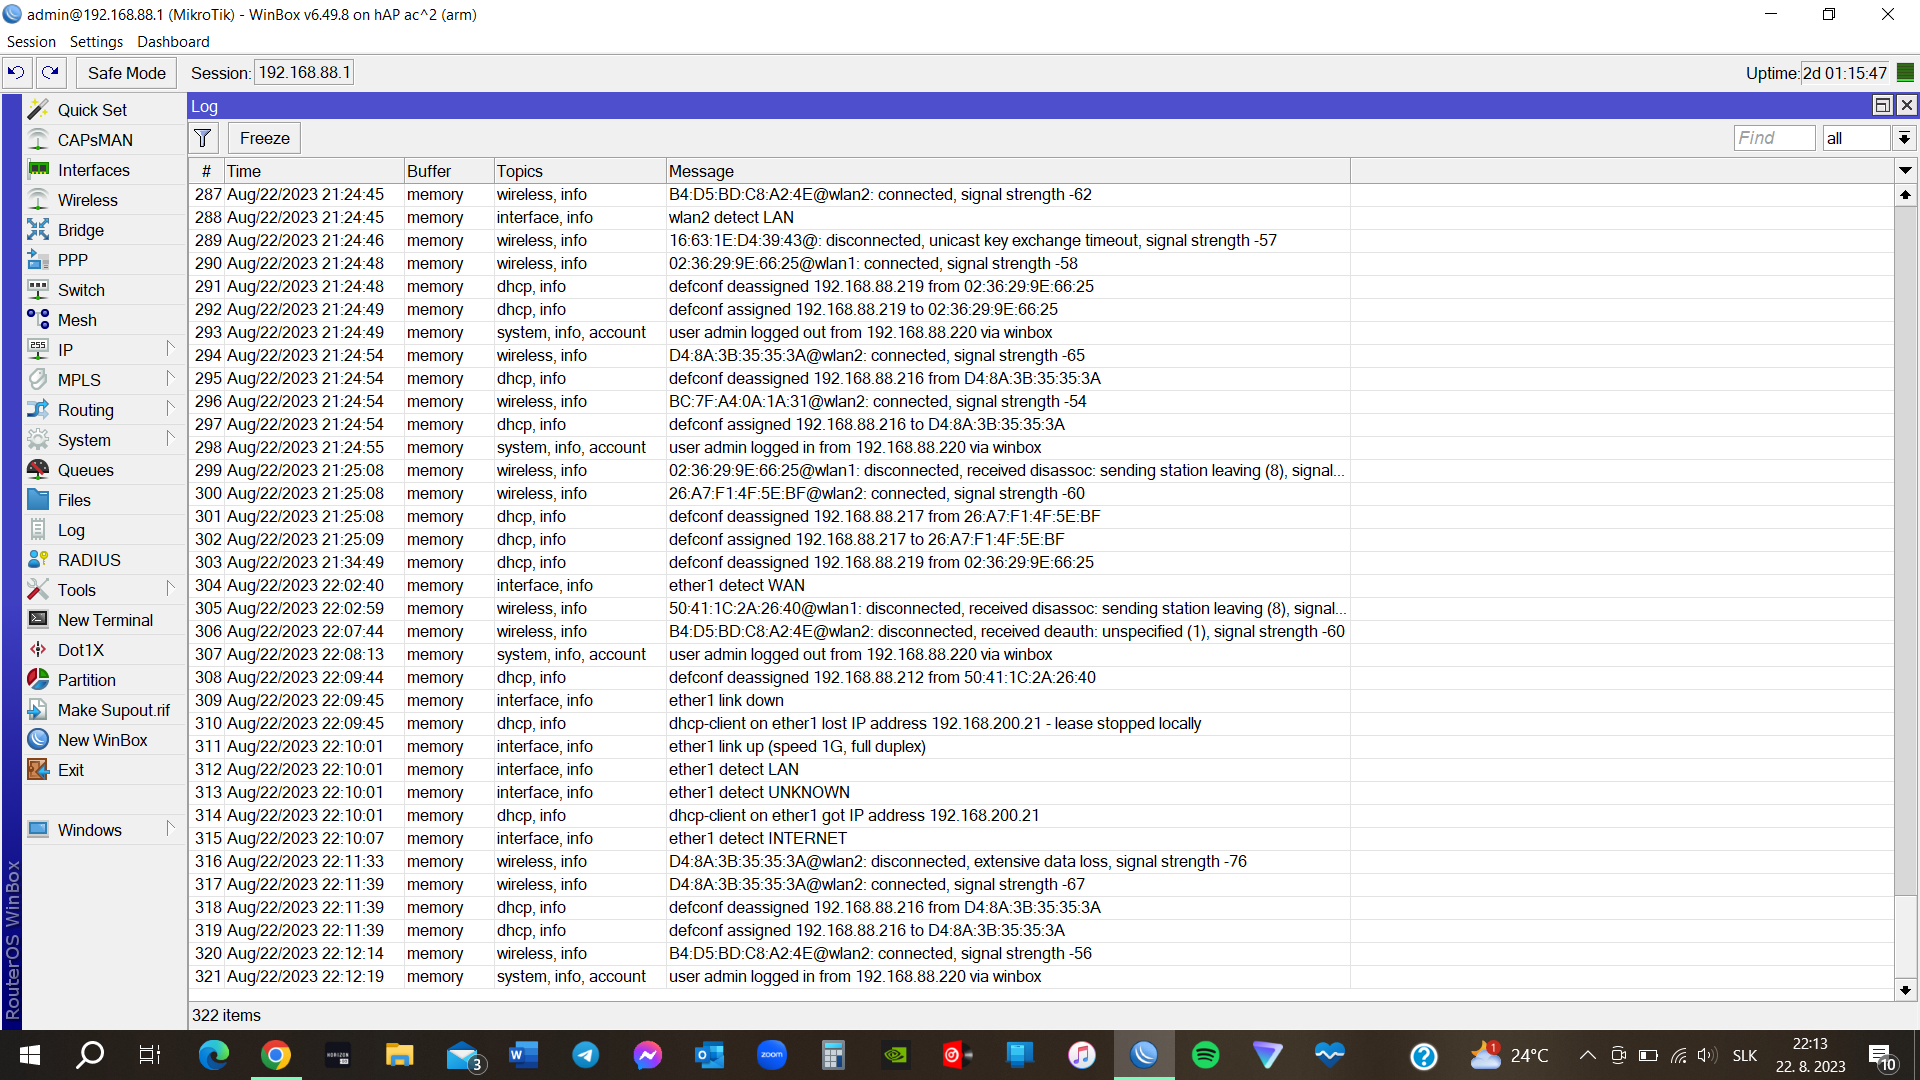The image size is (1920, 1080).
Task: Toggle Freeze on the log
Action: (x=264, y=138)
